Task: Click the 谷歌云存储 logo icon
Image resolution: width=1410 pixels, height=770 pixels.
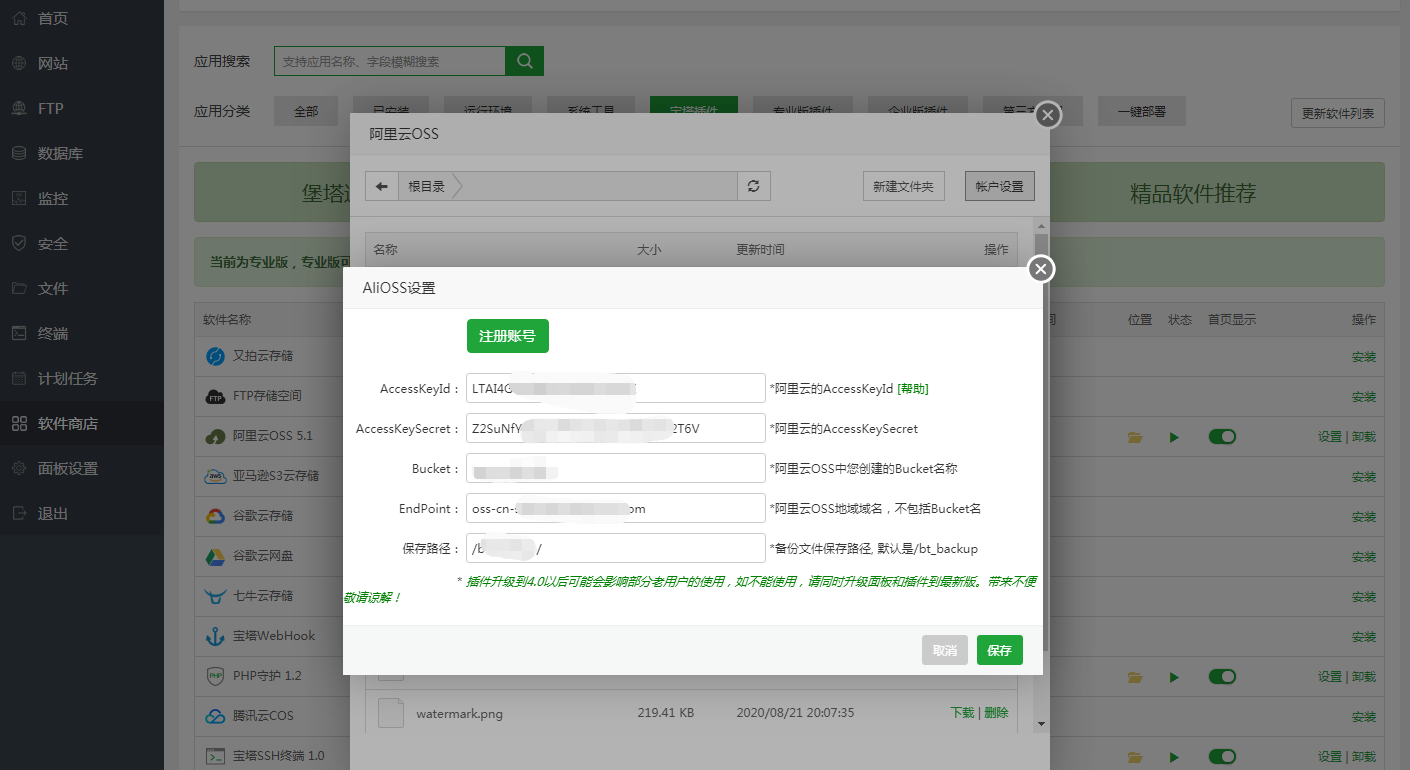Action: tap(214, 516)
